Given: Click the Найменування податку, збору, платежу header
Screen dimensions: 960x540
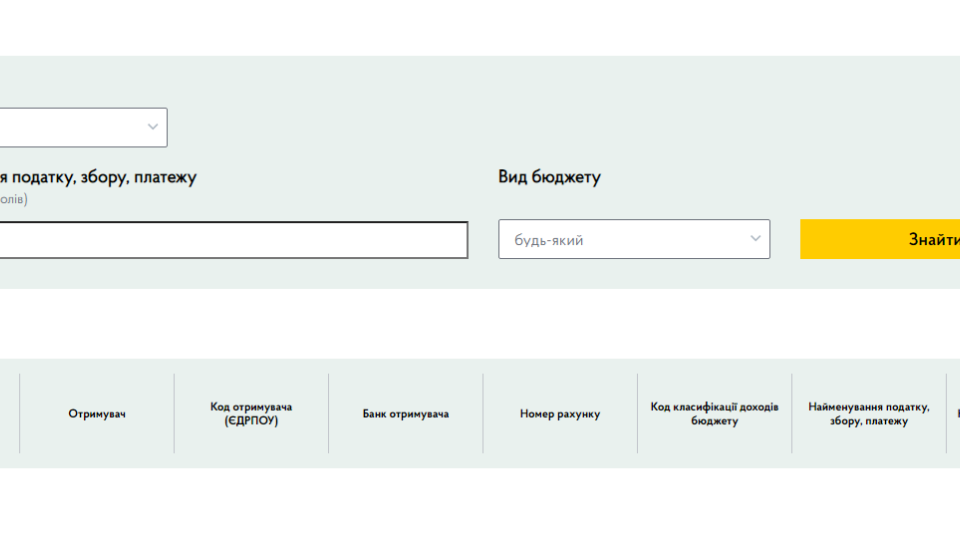Looking at the screenshot, I should tap(869, 414).
